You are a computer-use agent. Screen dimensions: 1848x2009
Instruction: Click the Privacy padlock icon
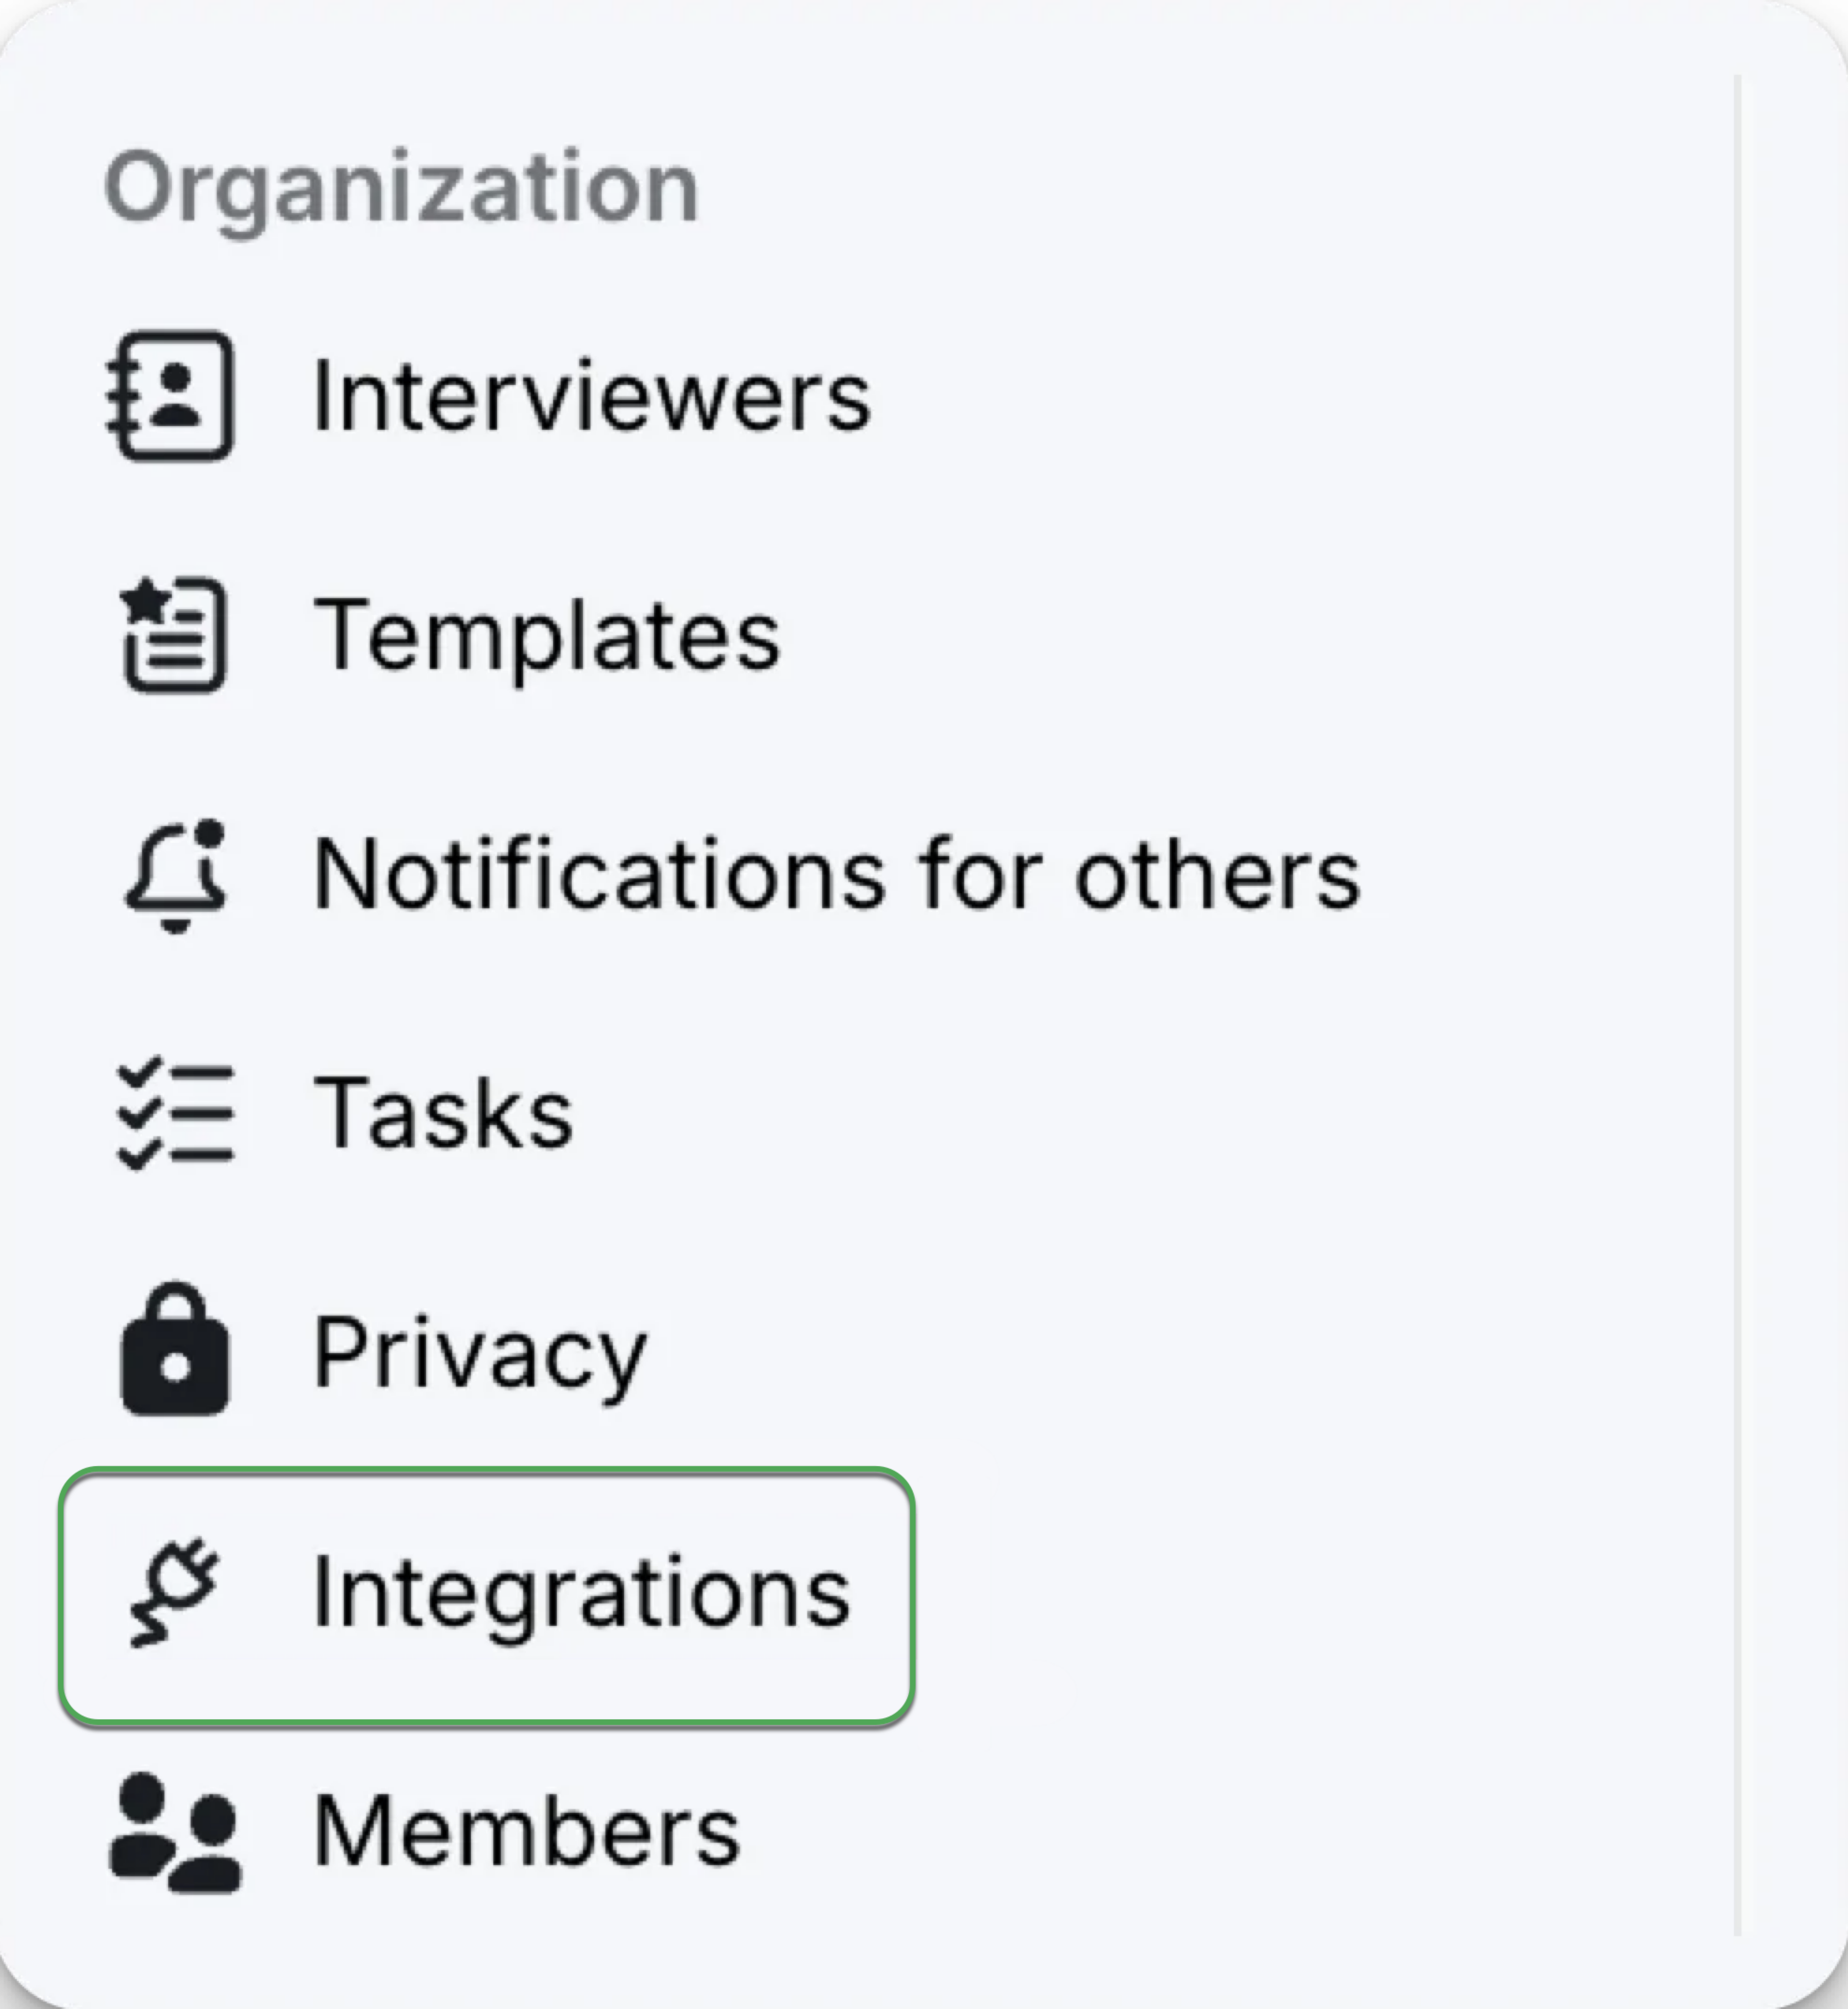click(175, 1350)
